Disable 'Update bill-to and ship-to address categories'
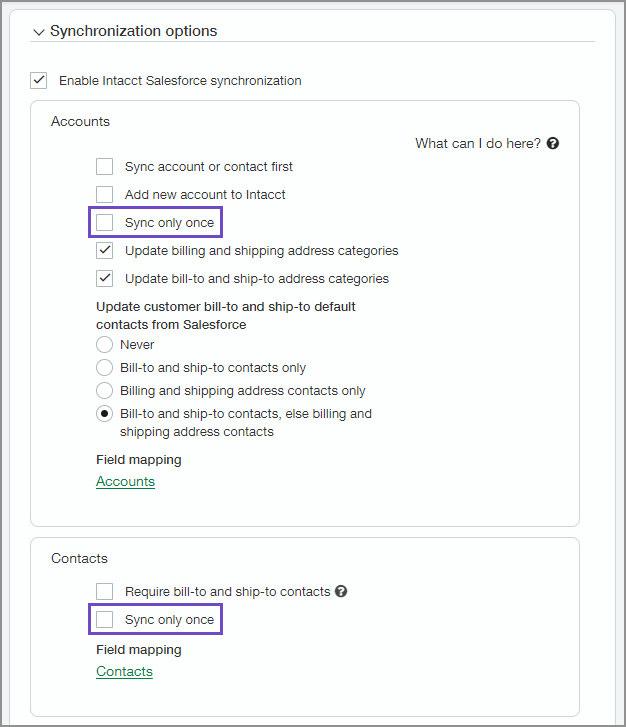The width and height of the screenshot is (626, 727). point(105,279)
